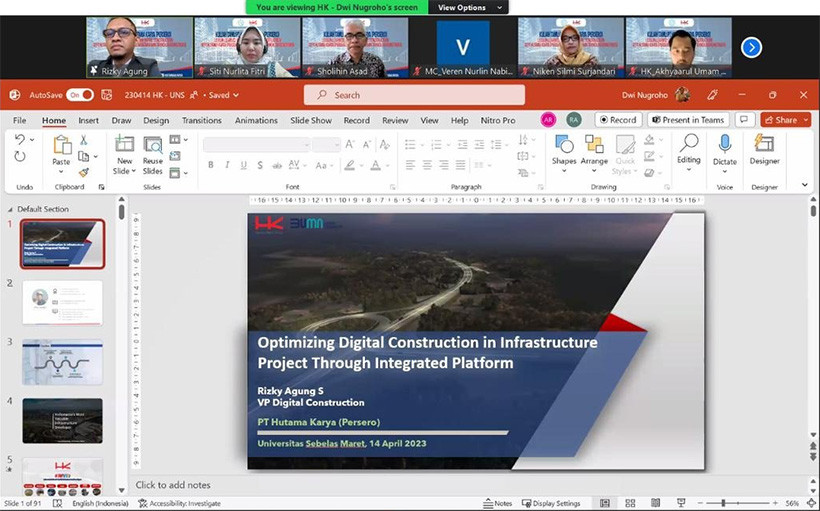This screenshot has height=511, width=820.
Task: Toggle Underline formatting
Action: [x=243, y=165]
